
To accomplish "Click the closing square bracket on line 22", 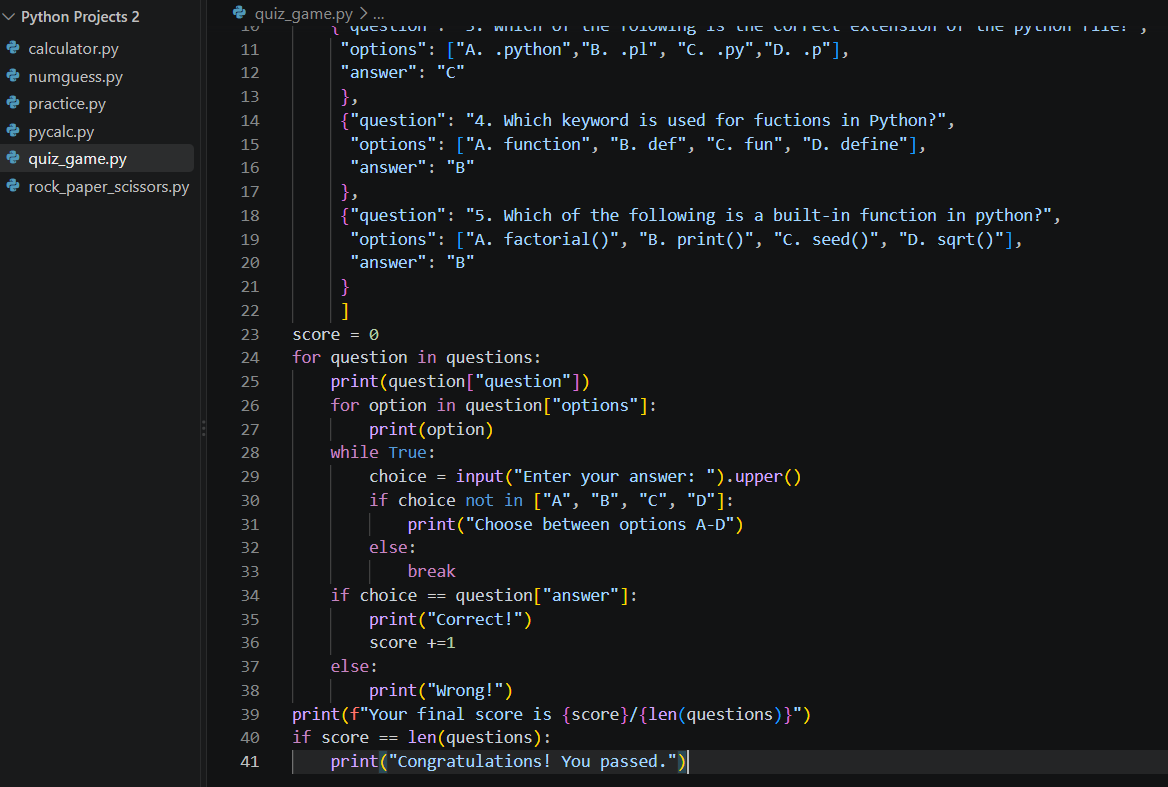I will pyautogui.click(x=345, y=310).
